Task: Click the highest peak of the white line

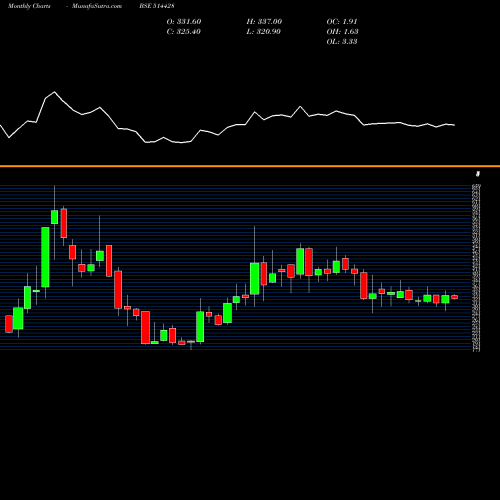Action: tap(54, 92)
